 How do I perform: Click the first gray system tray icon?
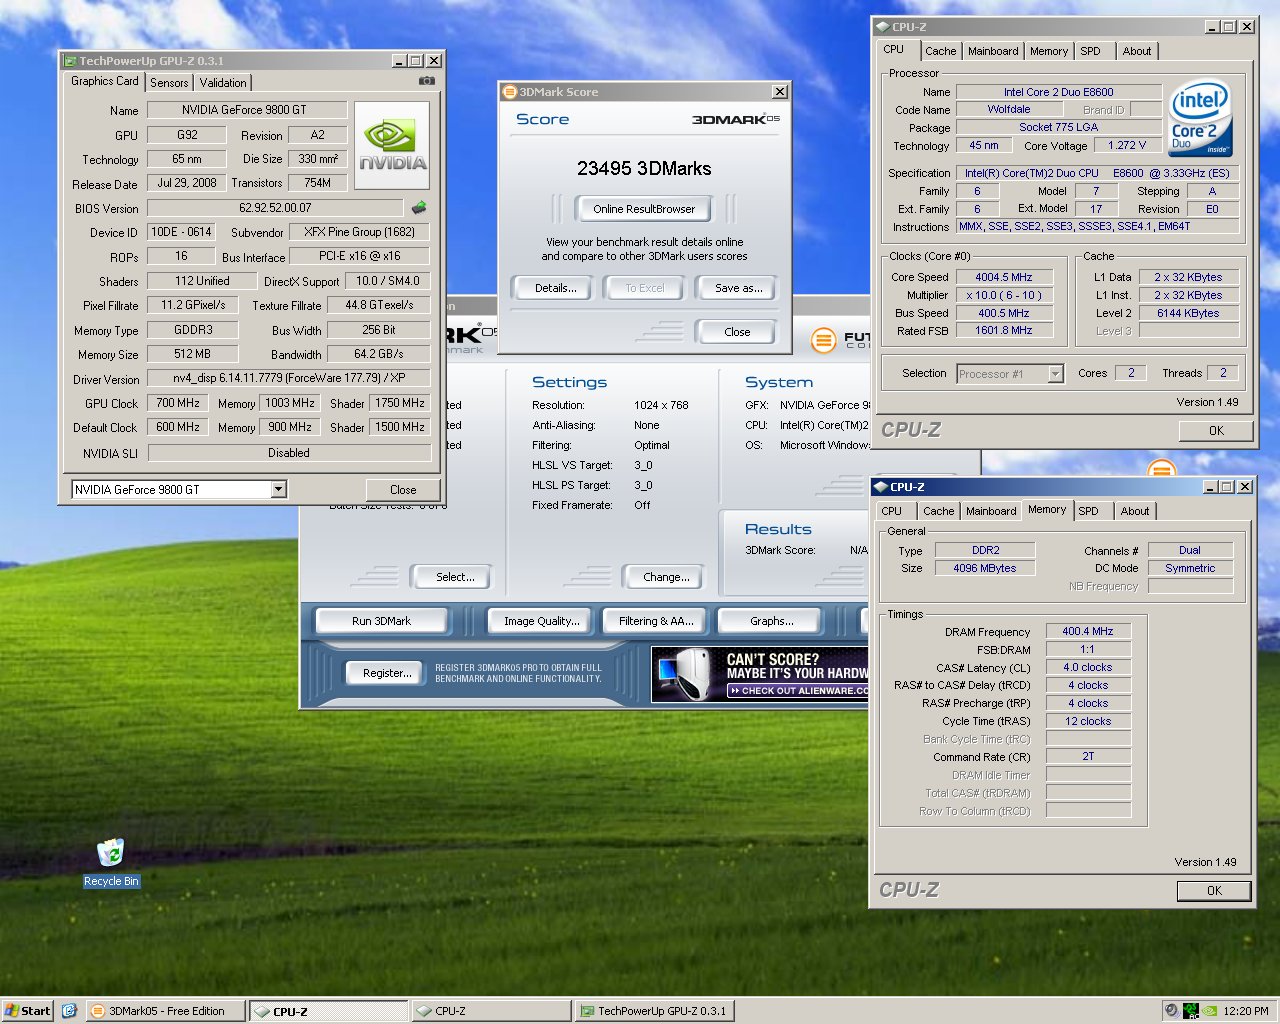[1171, 1011]
